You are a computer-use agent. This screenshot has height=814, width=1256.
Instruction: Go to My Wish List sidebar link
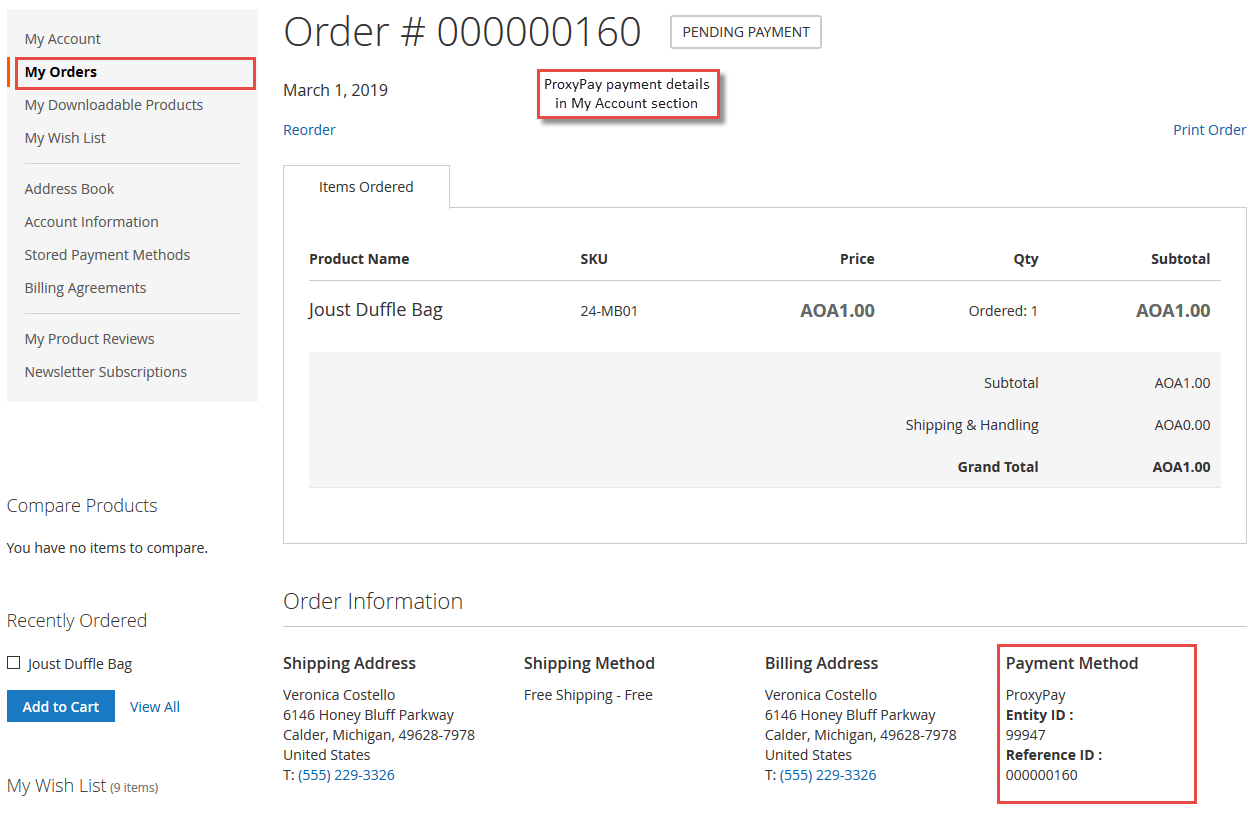tap(65, 138)
